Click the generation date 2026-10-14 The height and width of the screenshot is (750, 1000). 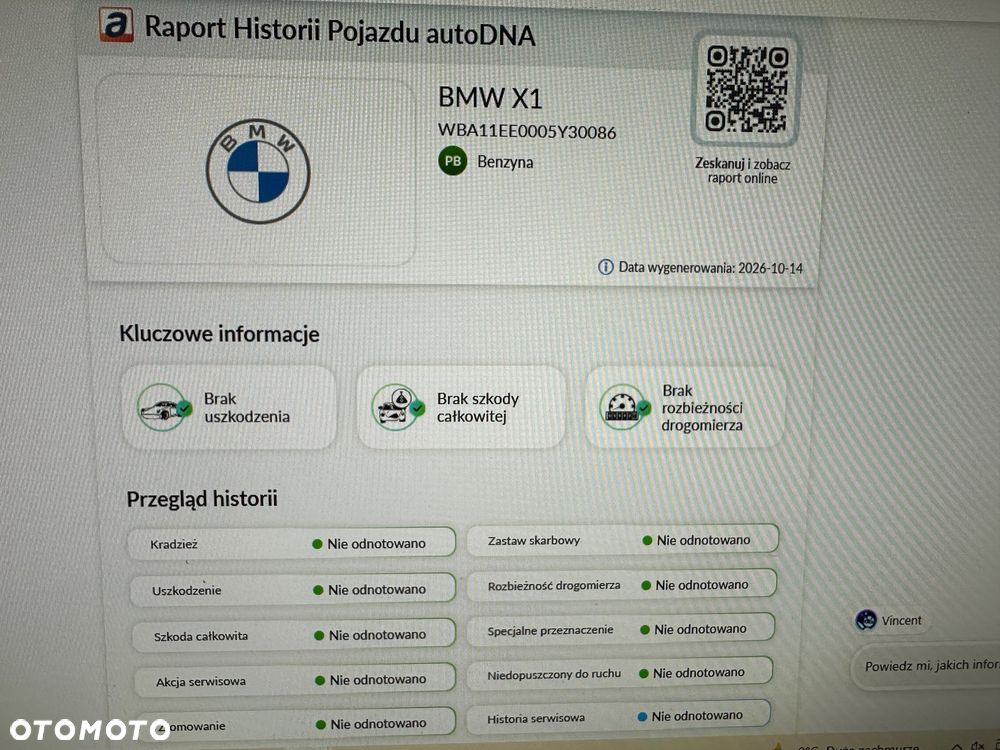click(x=770, y=268)
